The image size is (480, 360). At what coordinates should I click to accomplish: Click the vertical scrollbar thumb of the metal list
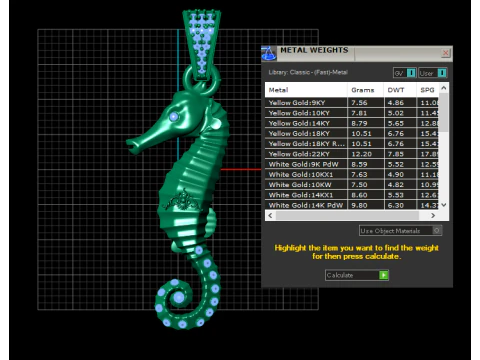click(x=444, y=112)
